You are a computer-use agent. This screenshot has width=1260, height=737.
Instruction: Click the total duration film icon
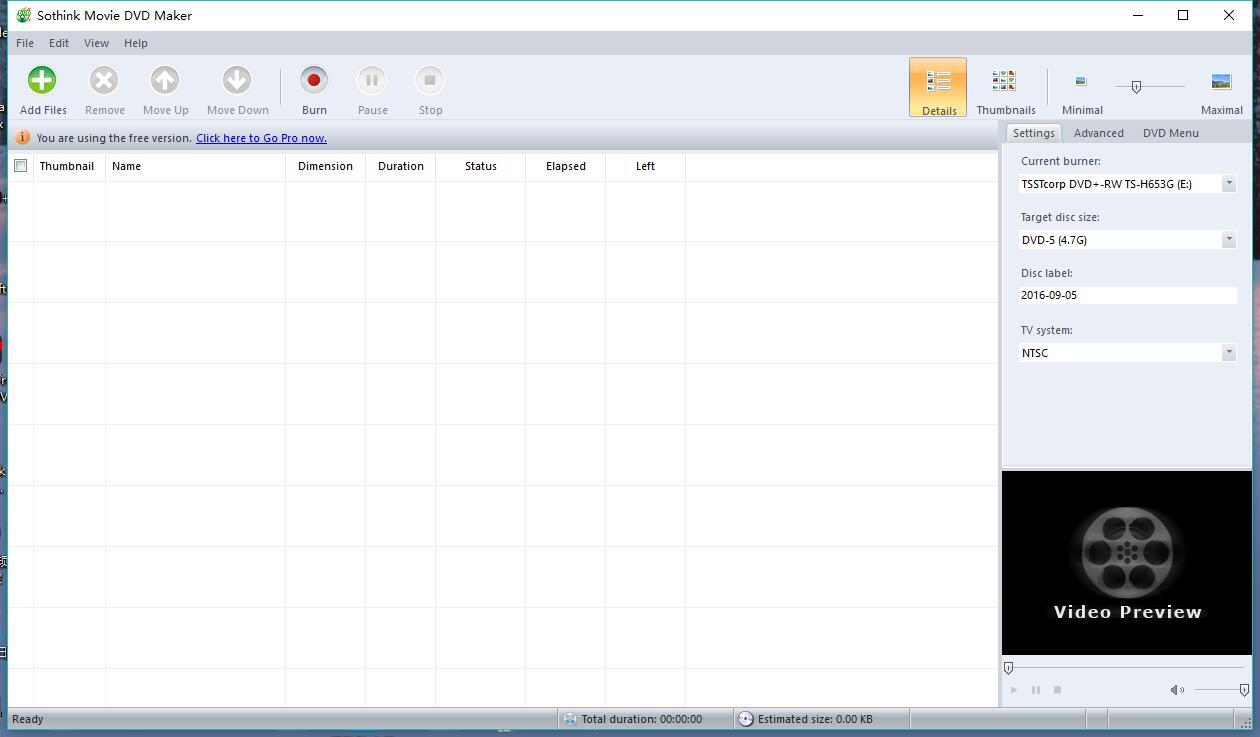tap(569, 719)
